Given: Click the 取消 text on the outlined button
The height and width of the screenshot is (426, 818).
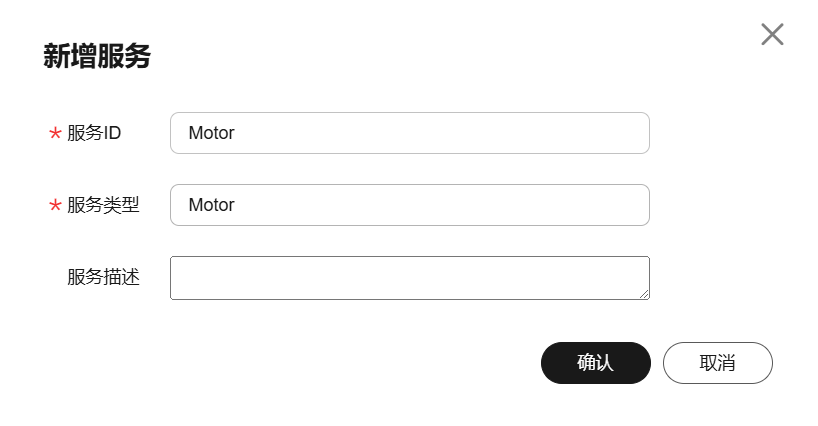Looking at the screenshot, I should tap(718, 363).
